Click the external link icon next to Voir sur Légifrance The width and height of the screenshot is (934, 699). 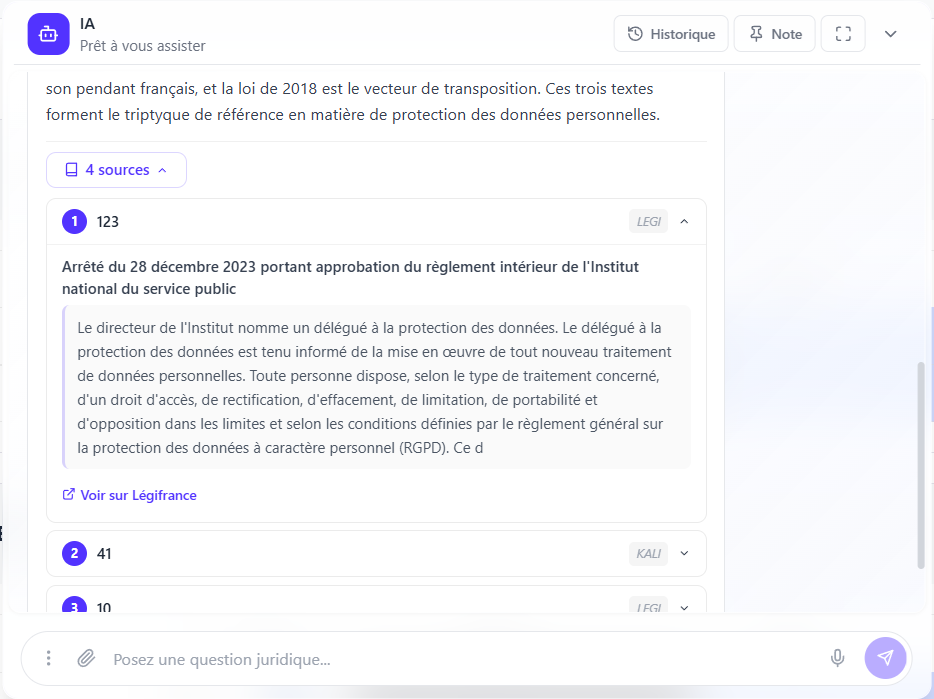pyautogui.click(x=68, y=494)
